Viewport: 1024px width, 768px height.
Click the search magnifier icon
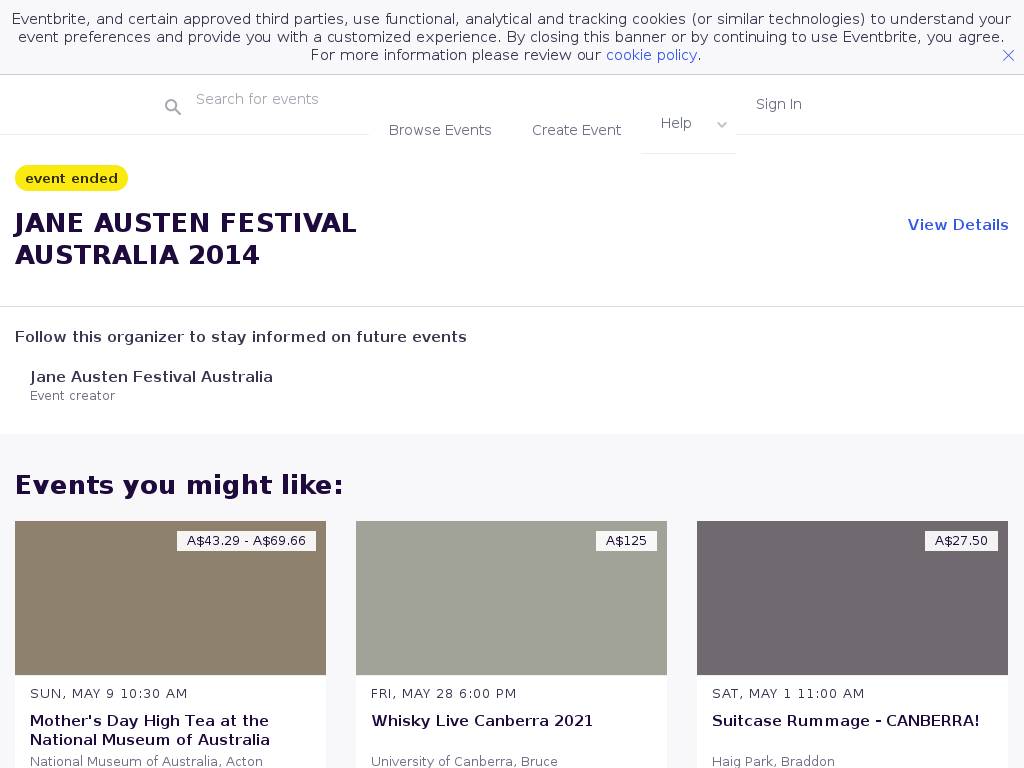(x=173, y=107)
